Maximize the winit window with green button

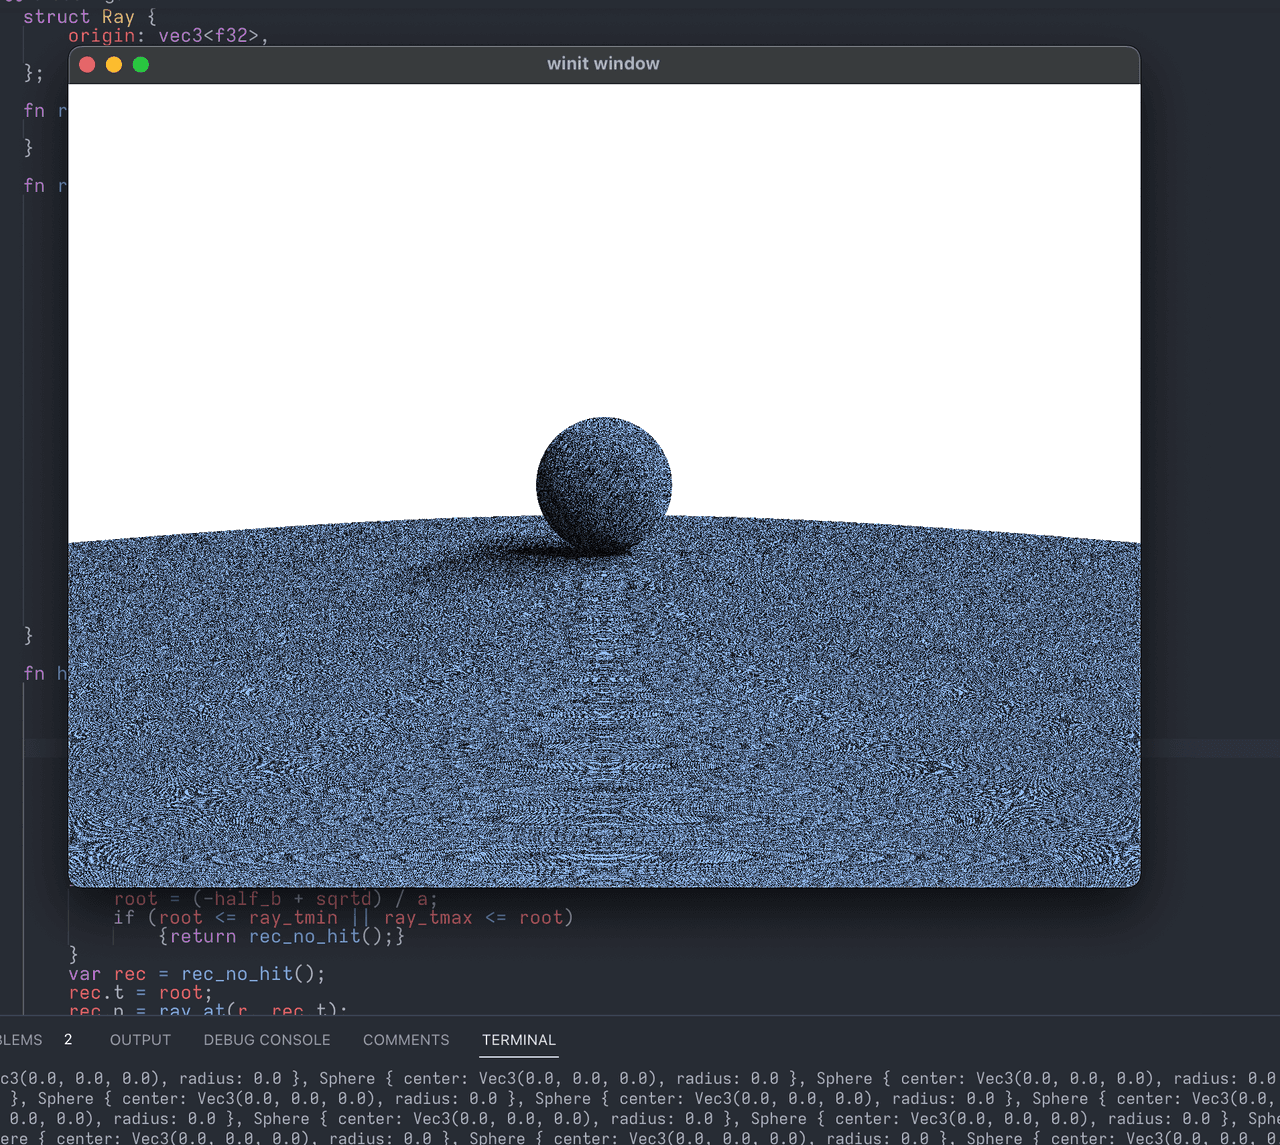pyautogui.click(x=141, y=64)
